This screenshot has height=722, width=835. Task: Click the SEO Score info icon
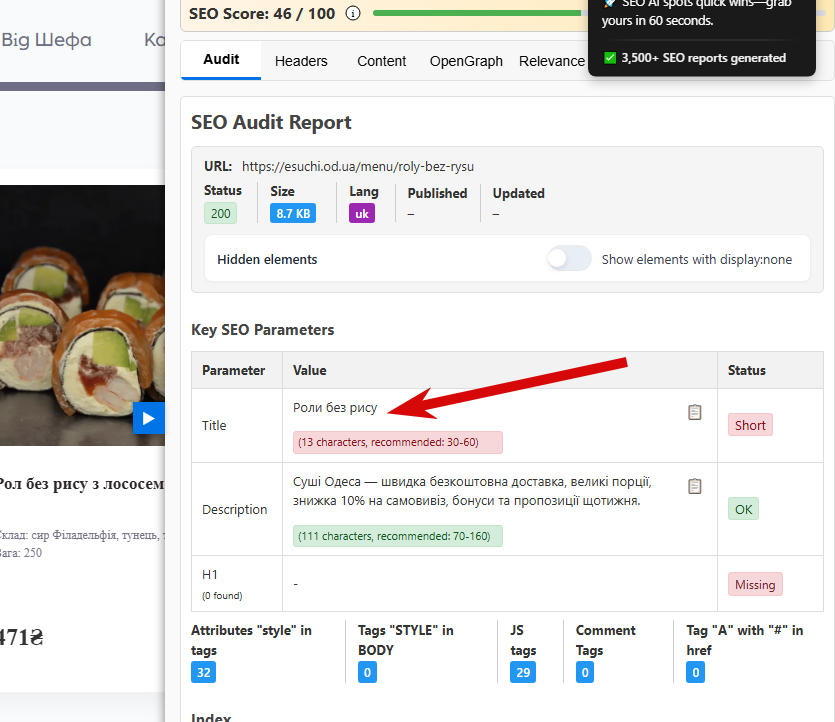point(353,13)
